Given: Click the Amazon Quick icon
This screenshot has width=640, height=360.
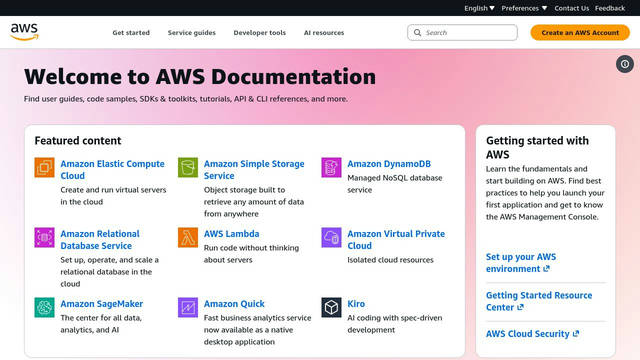Looking at the screenshot, I should tap(188, 307).
